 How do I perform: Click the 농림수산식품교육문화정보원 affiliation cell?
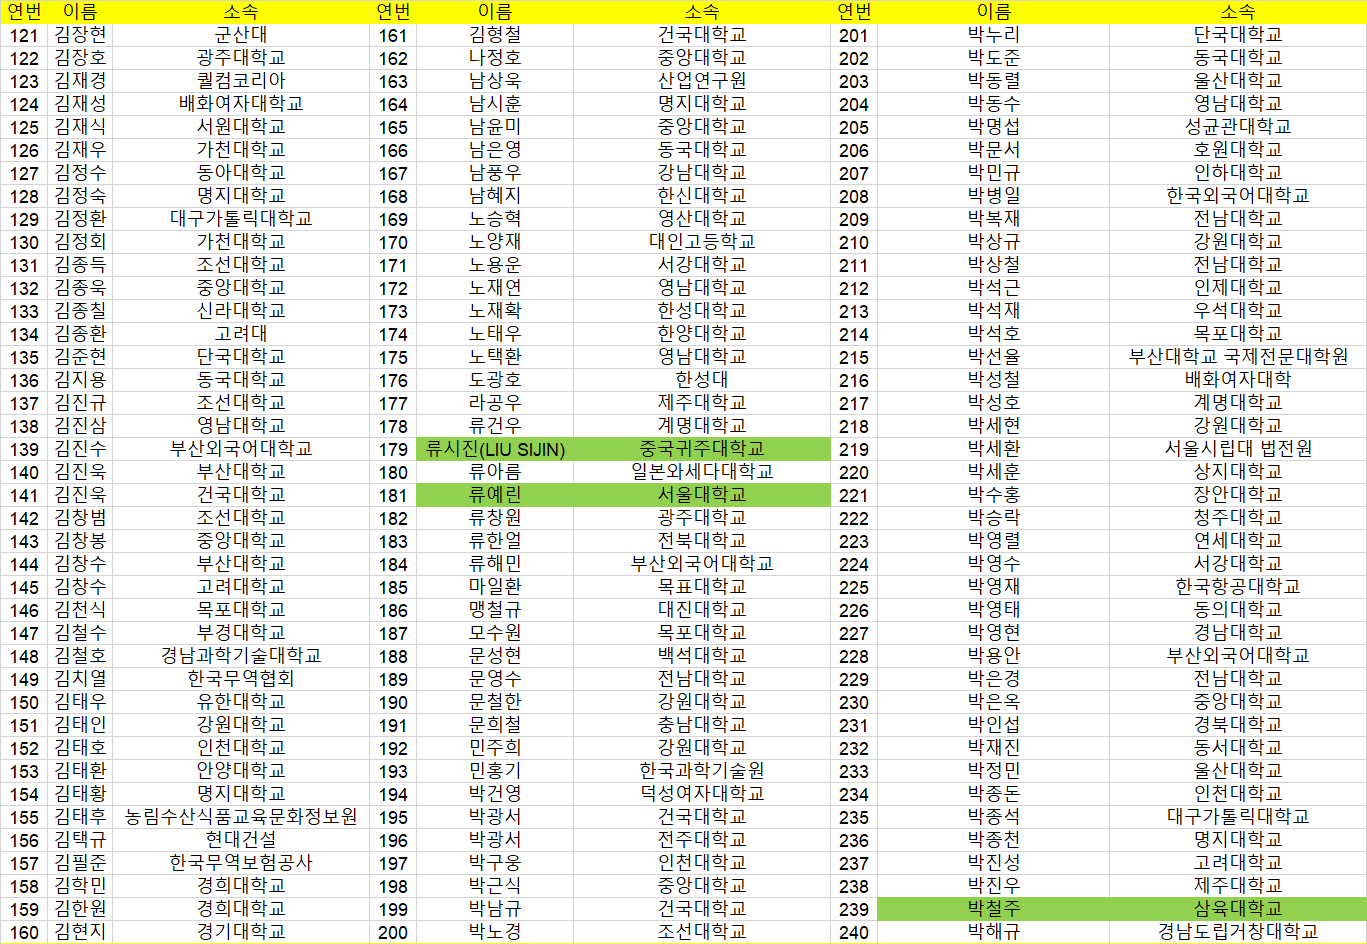(x=241, y=817)
